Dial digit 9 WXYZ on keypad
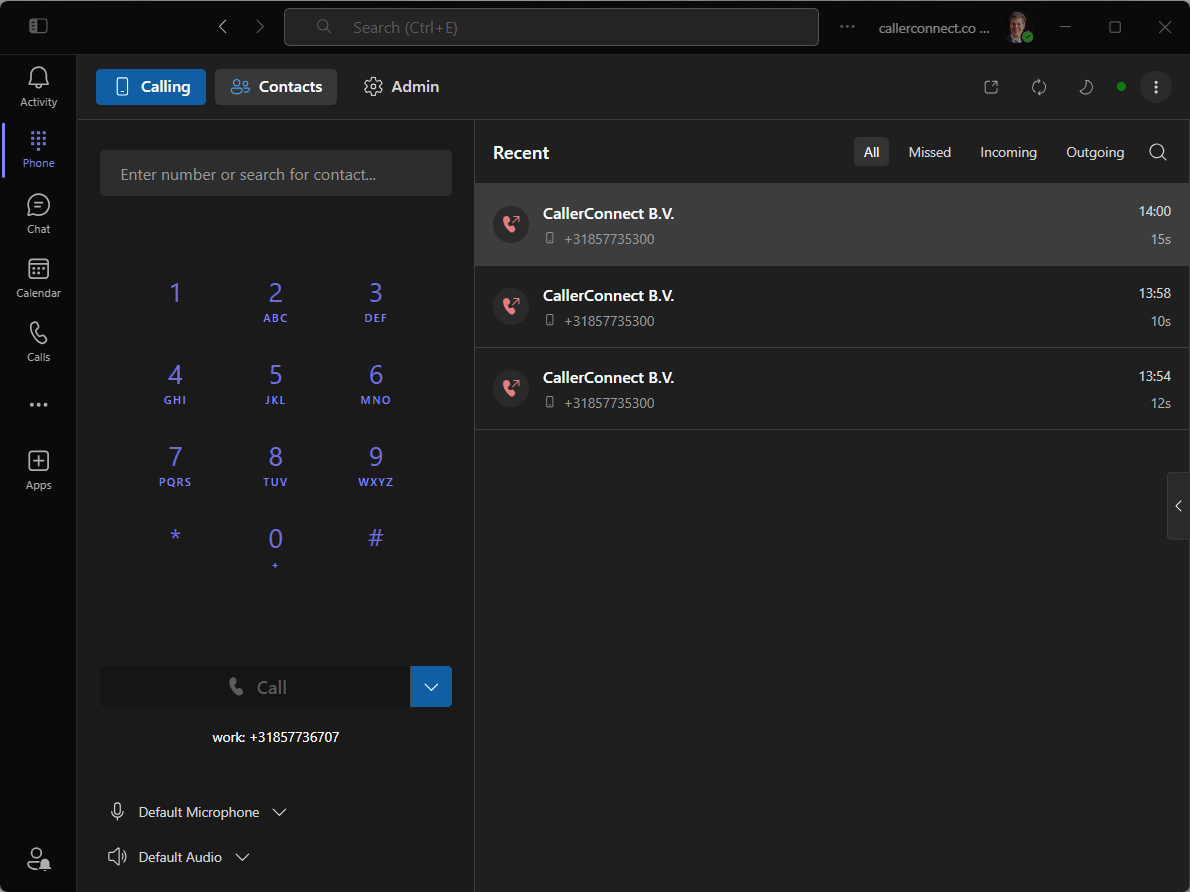The width and height of the screenshot is (1190, 892). (376, 465)
